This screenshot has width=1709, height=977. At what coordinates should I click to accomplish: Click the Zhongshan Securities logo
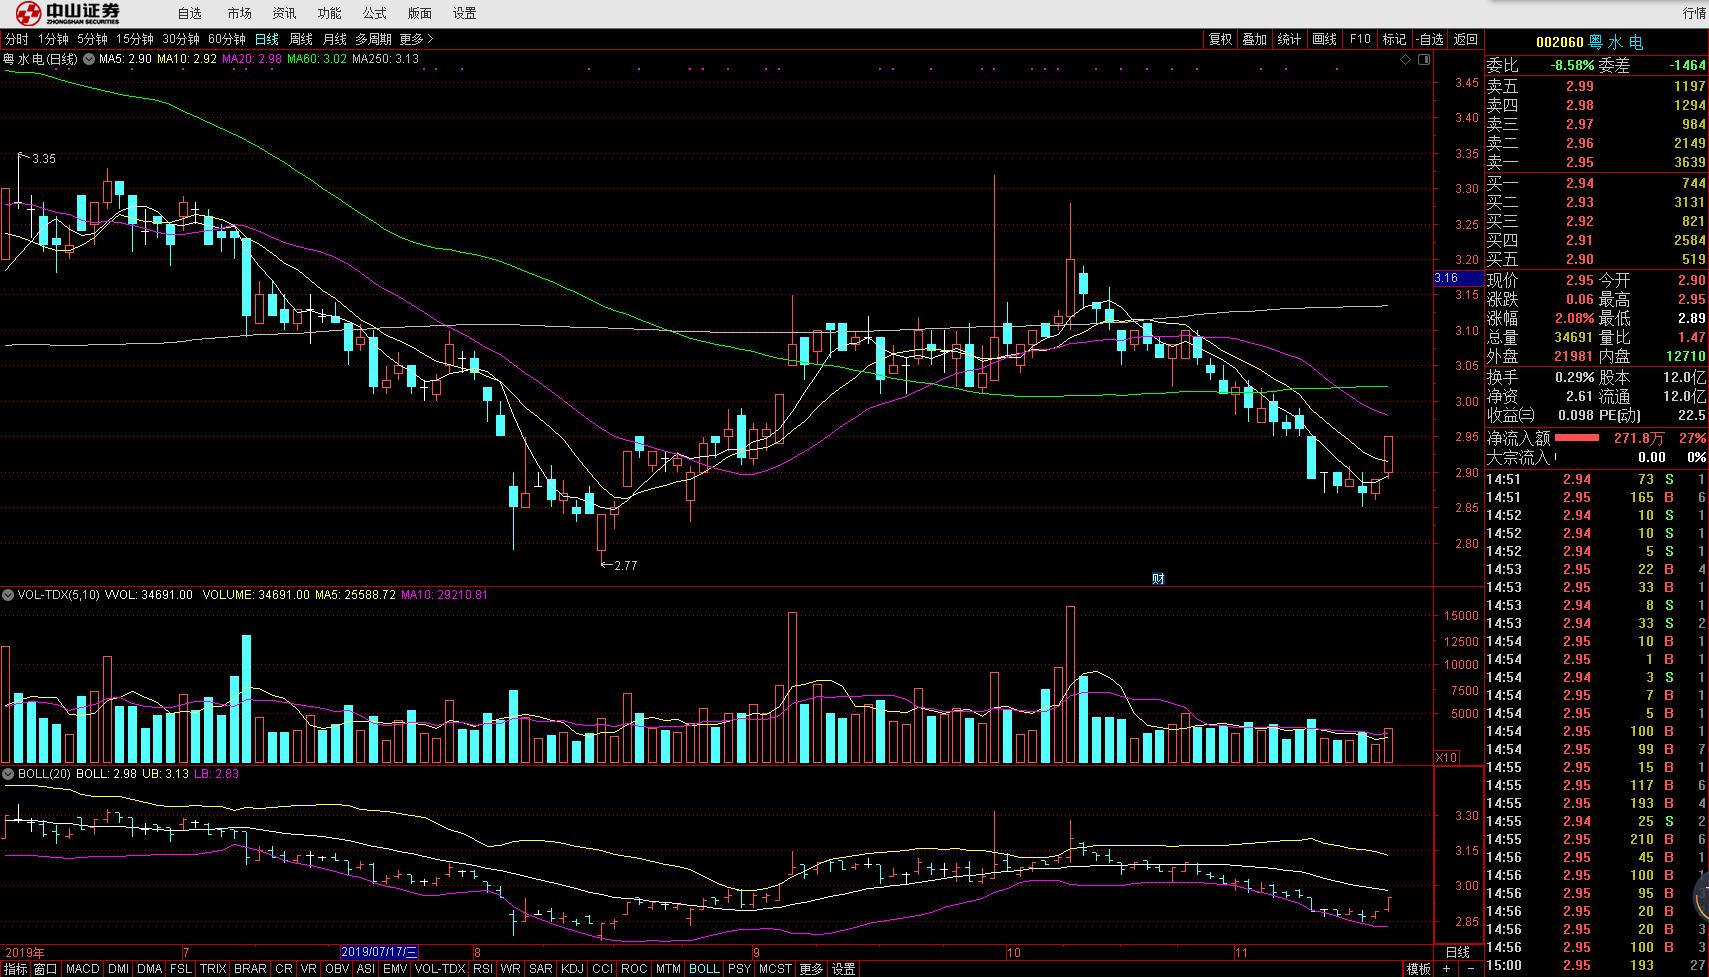69,13
